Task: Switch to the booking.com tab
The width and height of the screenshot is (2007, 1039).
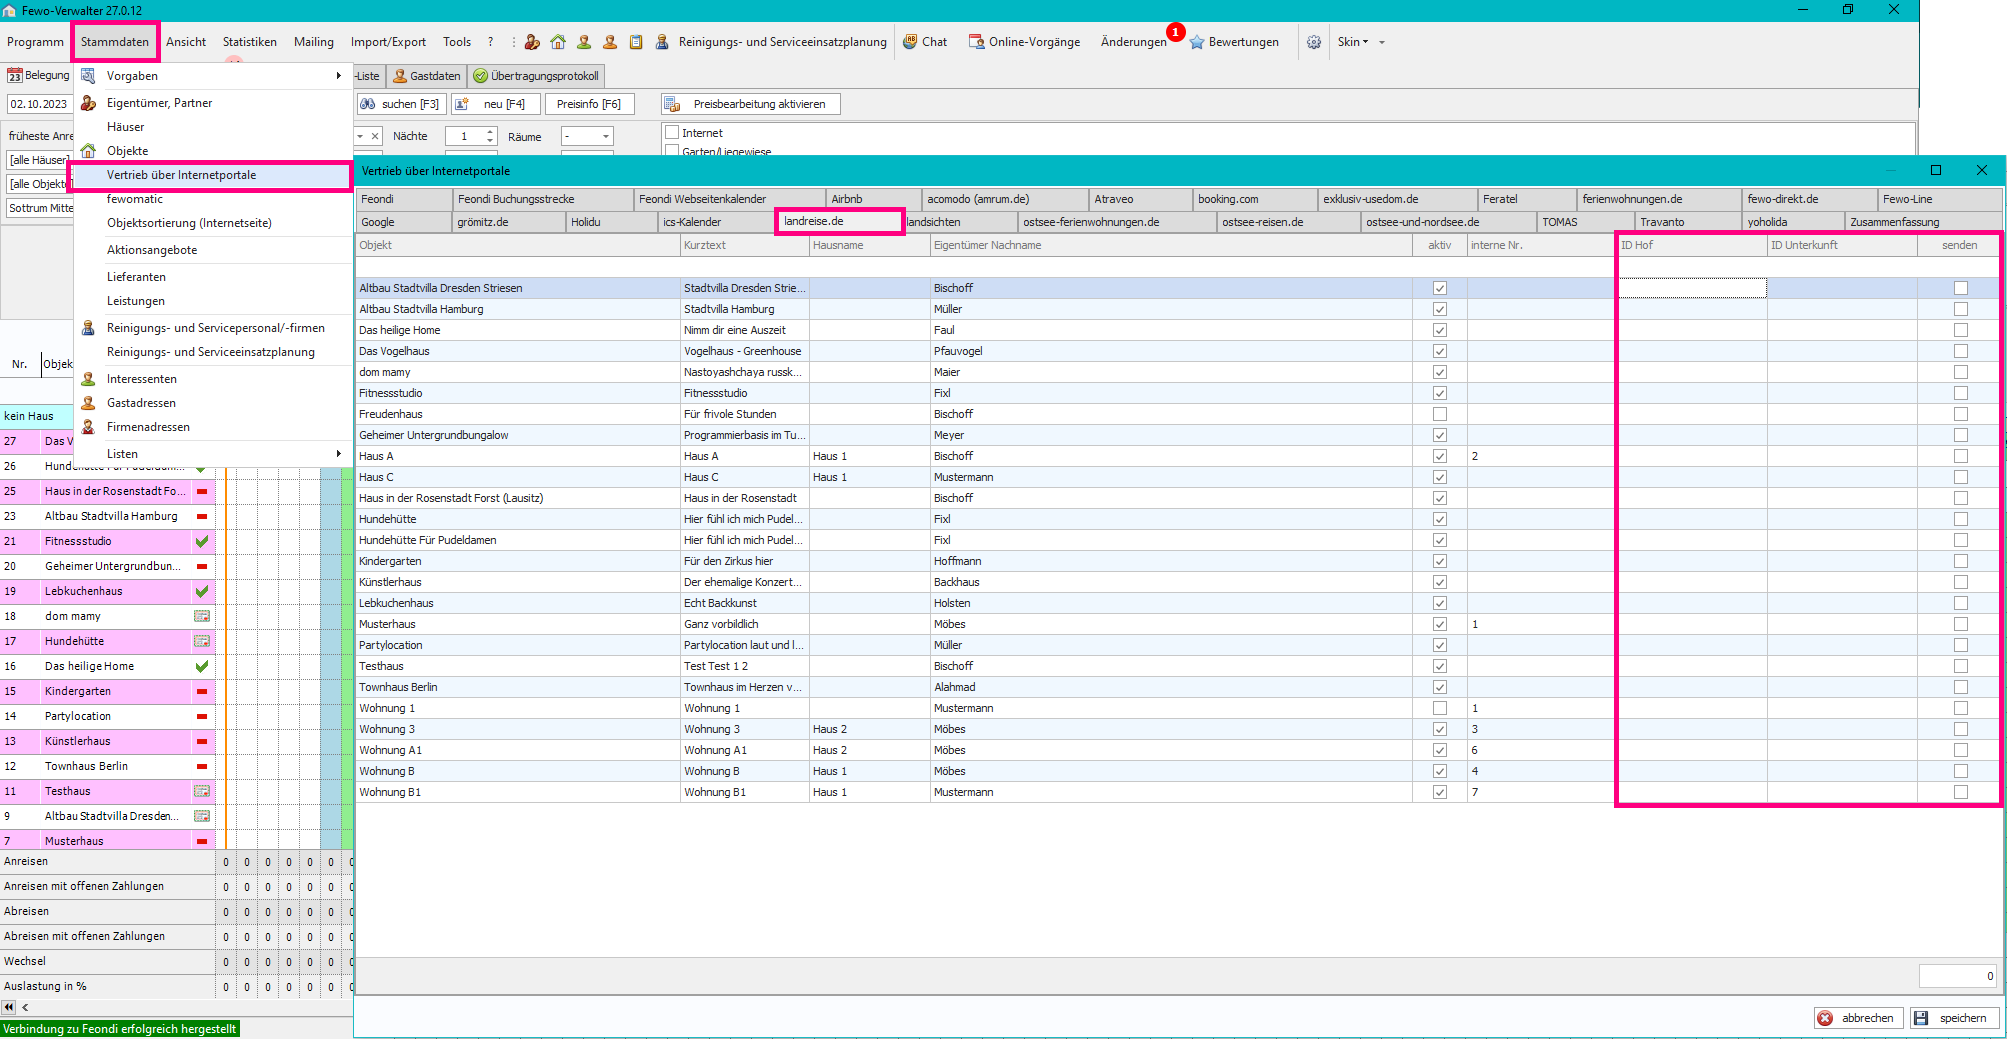Action: [x=1254, y=199]
